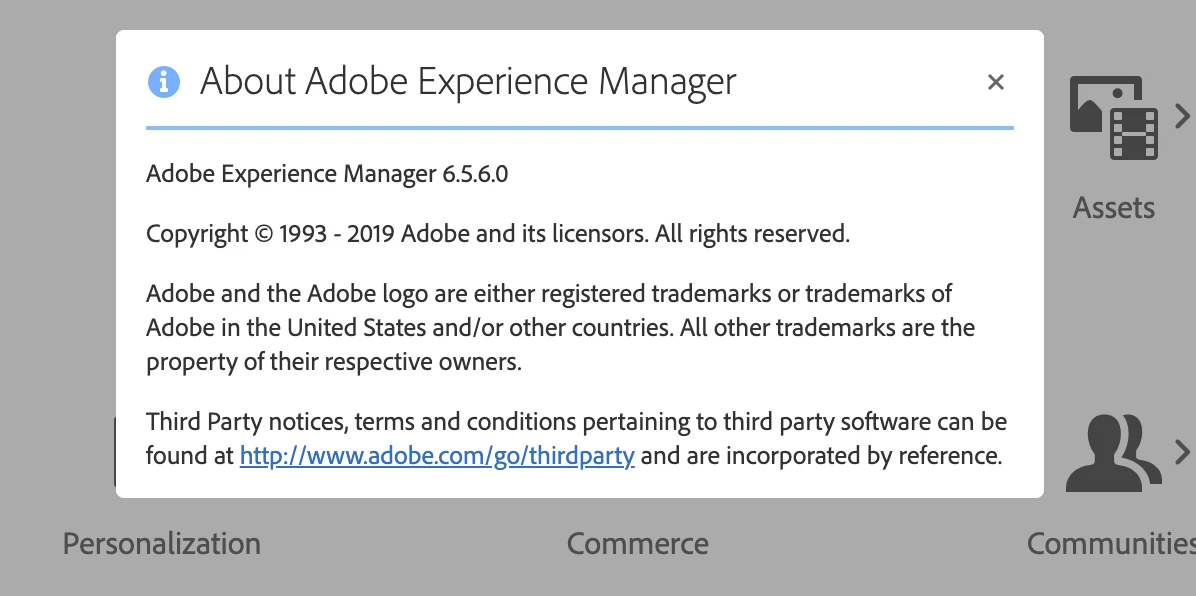Click the version text 6.5.6.0 line
This screenshot has height=596, width=1196.
click(x=327, y=173)
